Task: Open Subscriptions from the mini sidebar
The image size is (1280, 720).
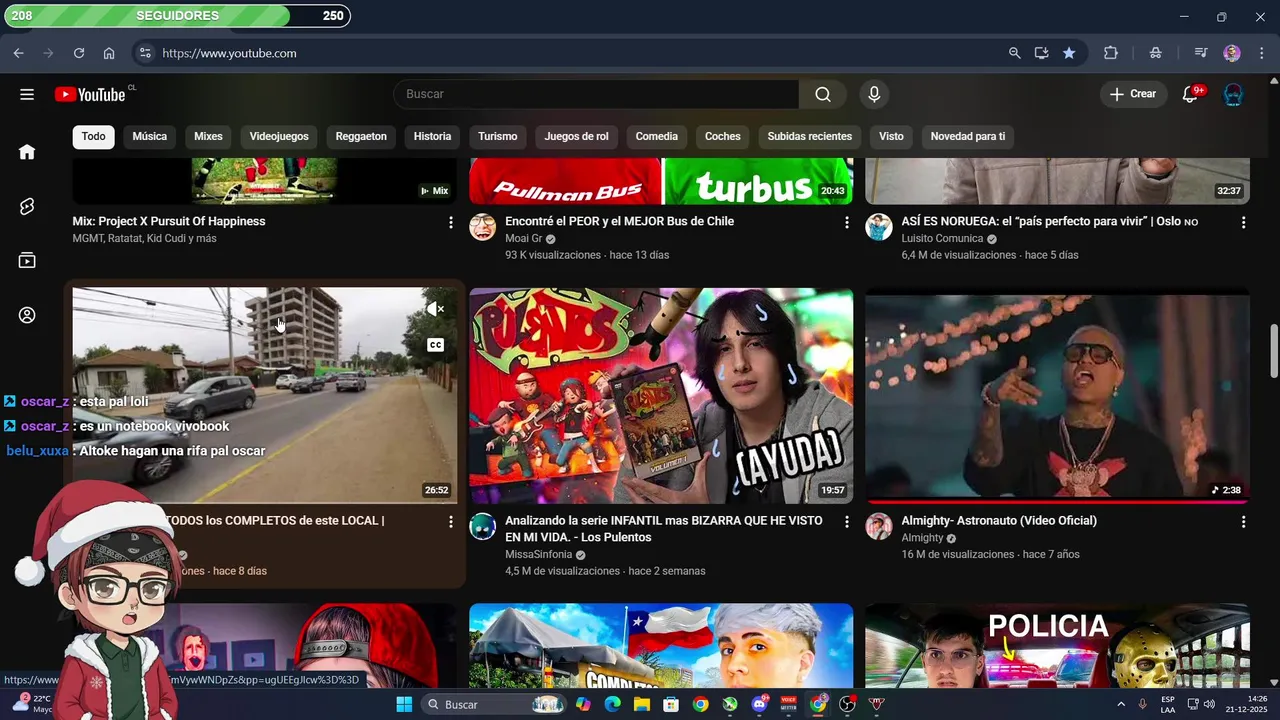Action: pos(27,261)
